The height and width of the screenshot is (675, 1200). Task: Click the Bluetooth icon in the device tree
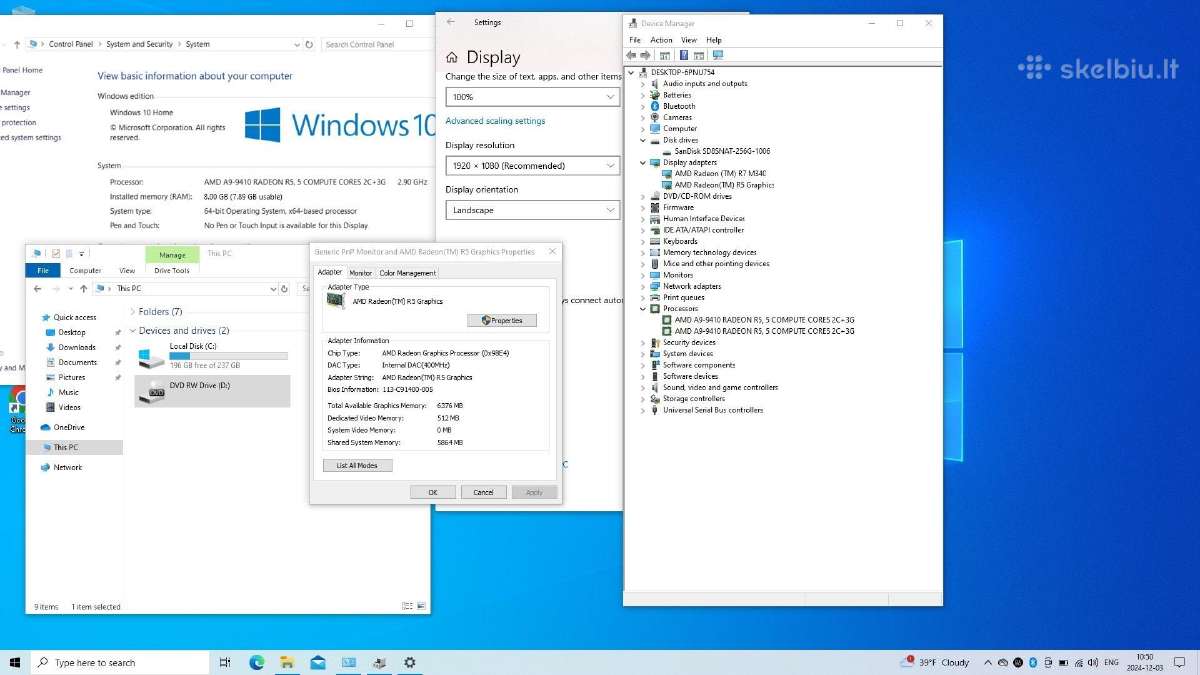(x=655, y=106)
